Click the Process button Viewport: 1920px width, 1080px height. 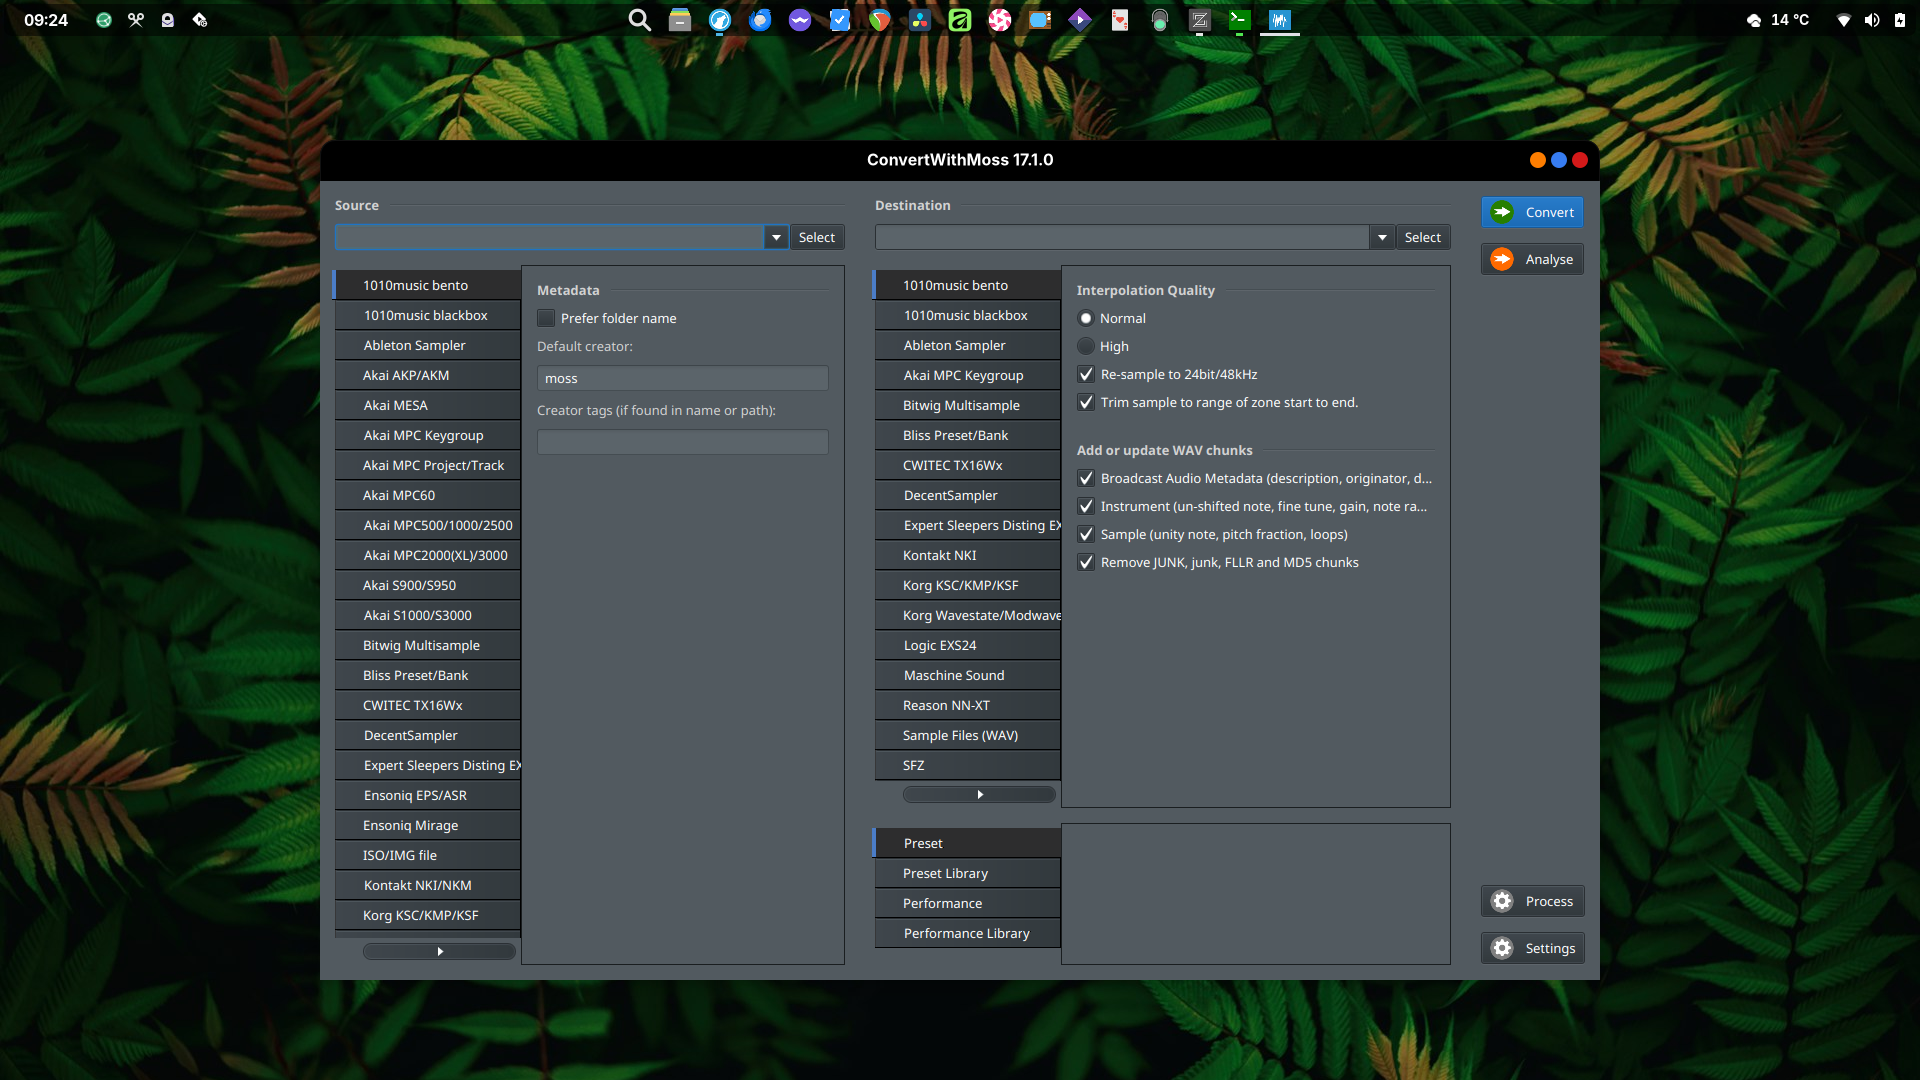(x=1532, y=901)
